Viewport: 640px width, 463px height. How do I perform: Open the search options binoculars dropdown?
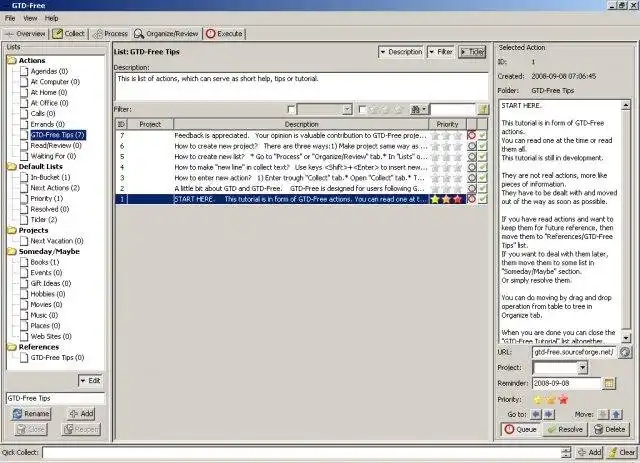[418, 109]
